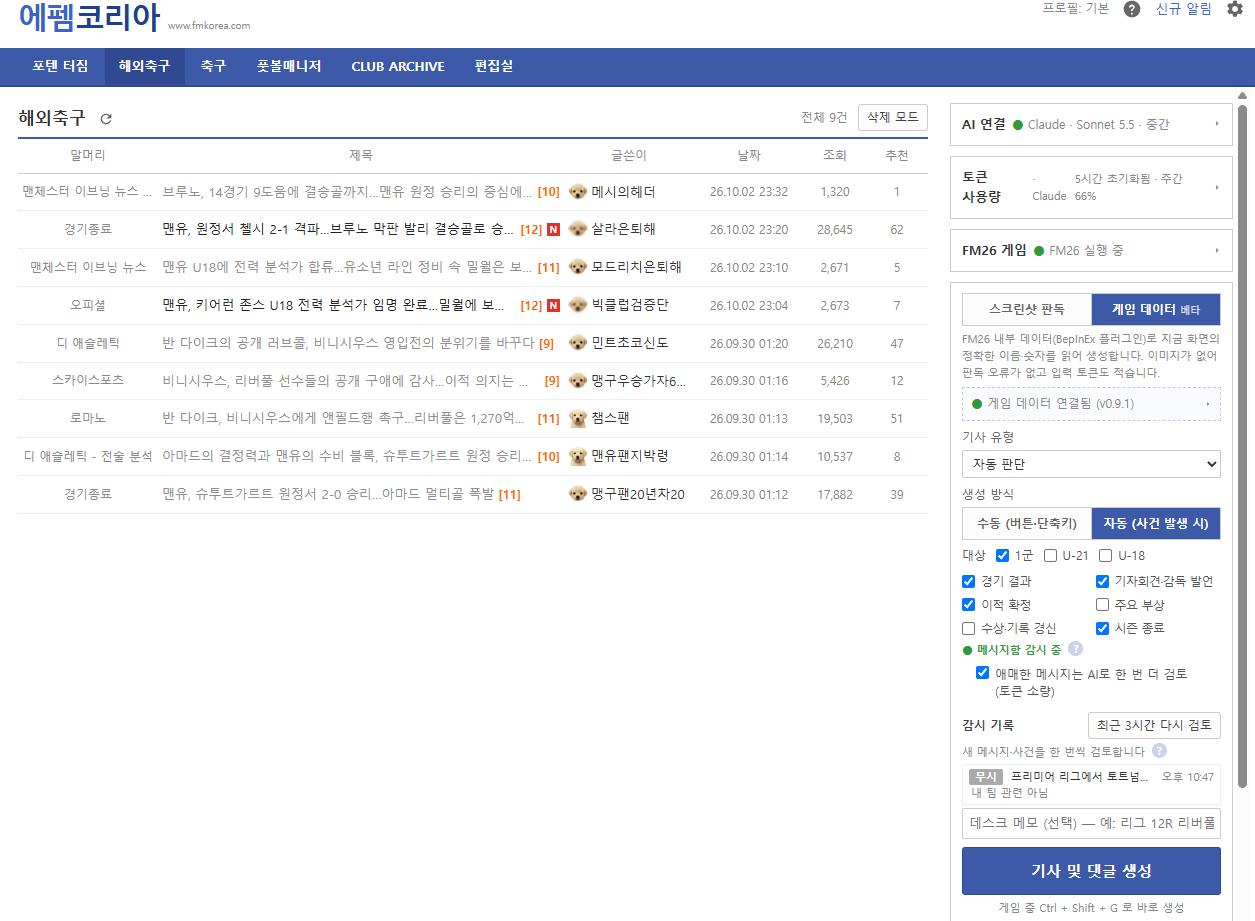Open the 포텐 터짐 menu
1255x921 pixels.
[x=60, y=67]
